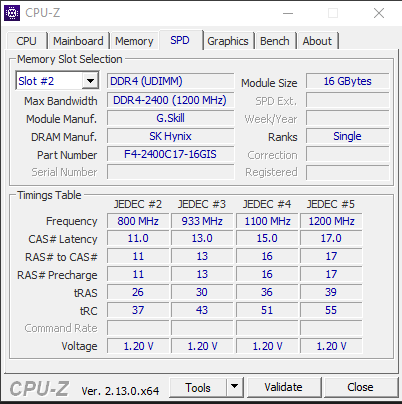The height and width of the screenshot is (404, 402).
Task: Click the 933 MHz frequency cell
Action: 202,221
